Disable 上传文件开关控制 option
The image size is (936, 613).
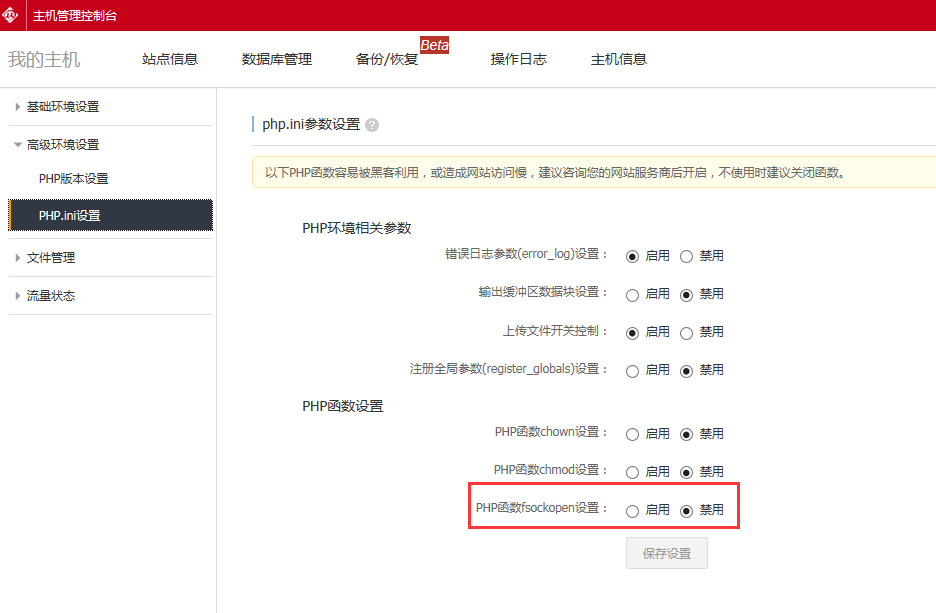[687, 333]
